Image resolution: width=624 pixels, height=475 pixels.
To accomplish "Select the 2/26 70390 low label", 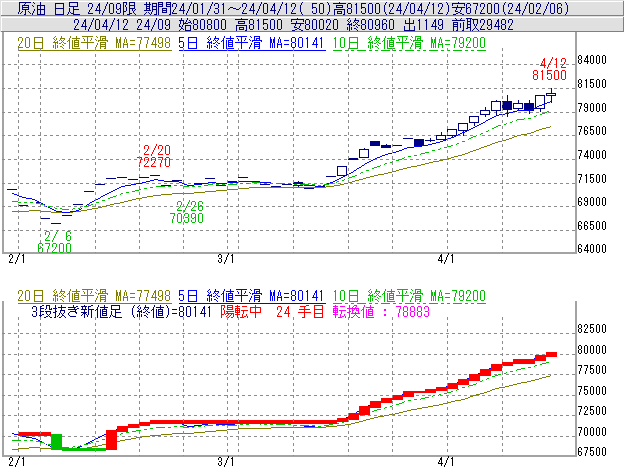I will point(187,212).
